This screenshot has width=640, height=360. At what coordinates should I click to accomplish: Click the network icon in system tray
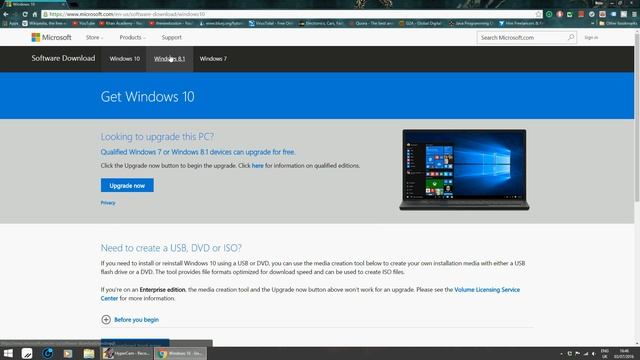[586, 353]
